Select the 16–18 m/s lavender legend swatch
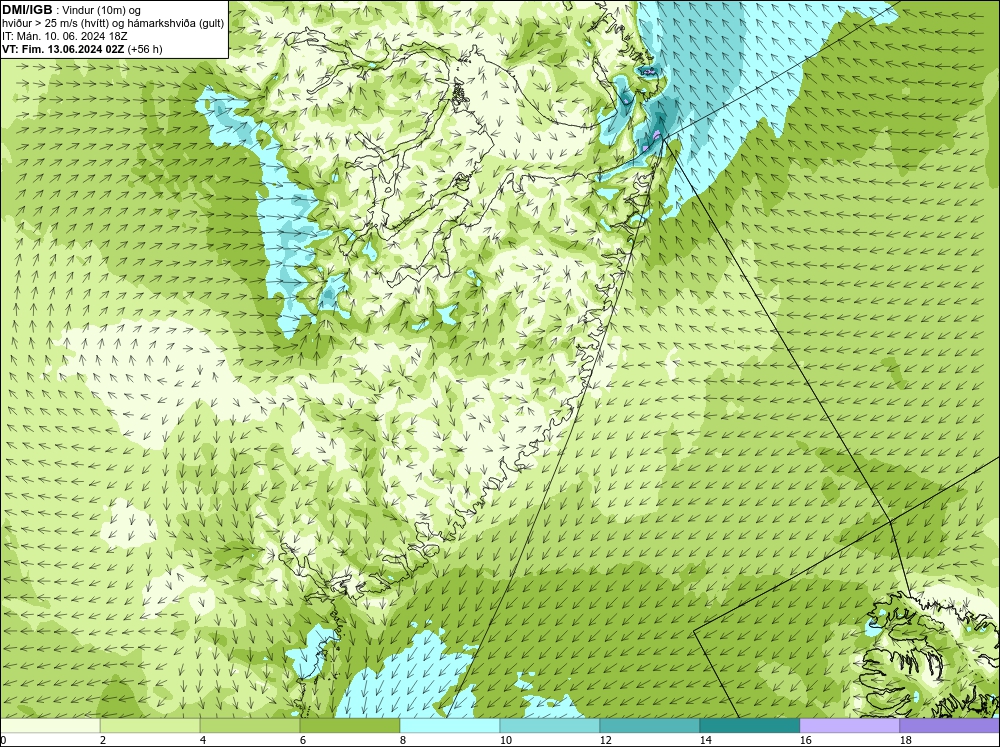 coord(849,726)
